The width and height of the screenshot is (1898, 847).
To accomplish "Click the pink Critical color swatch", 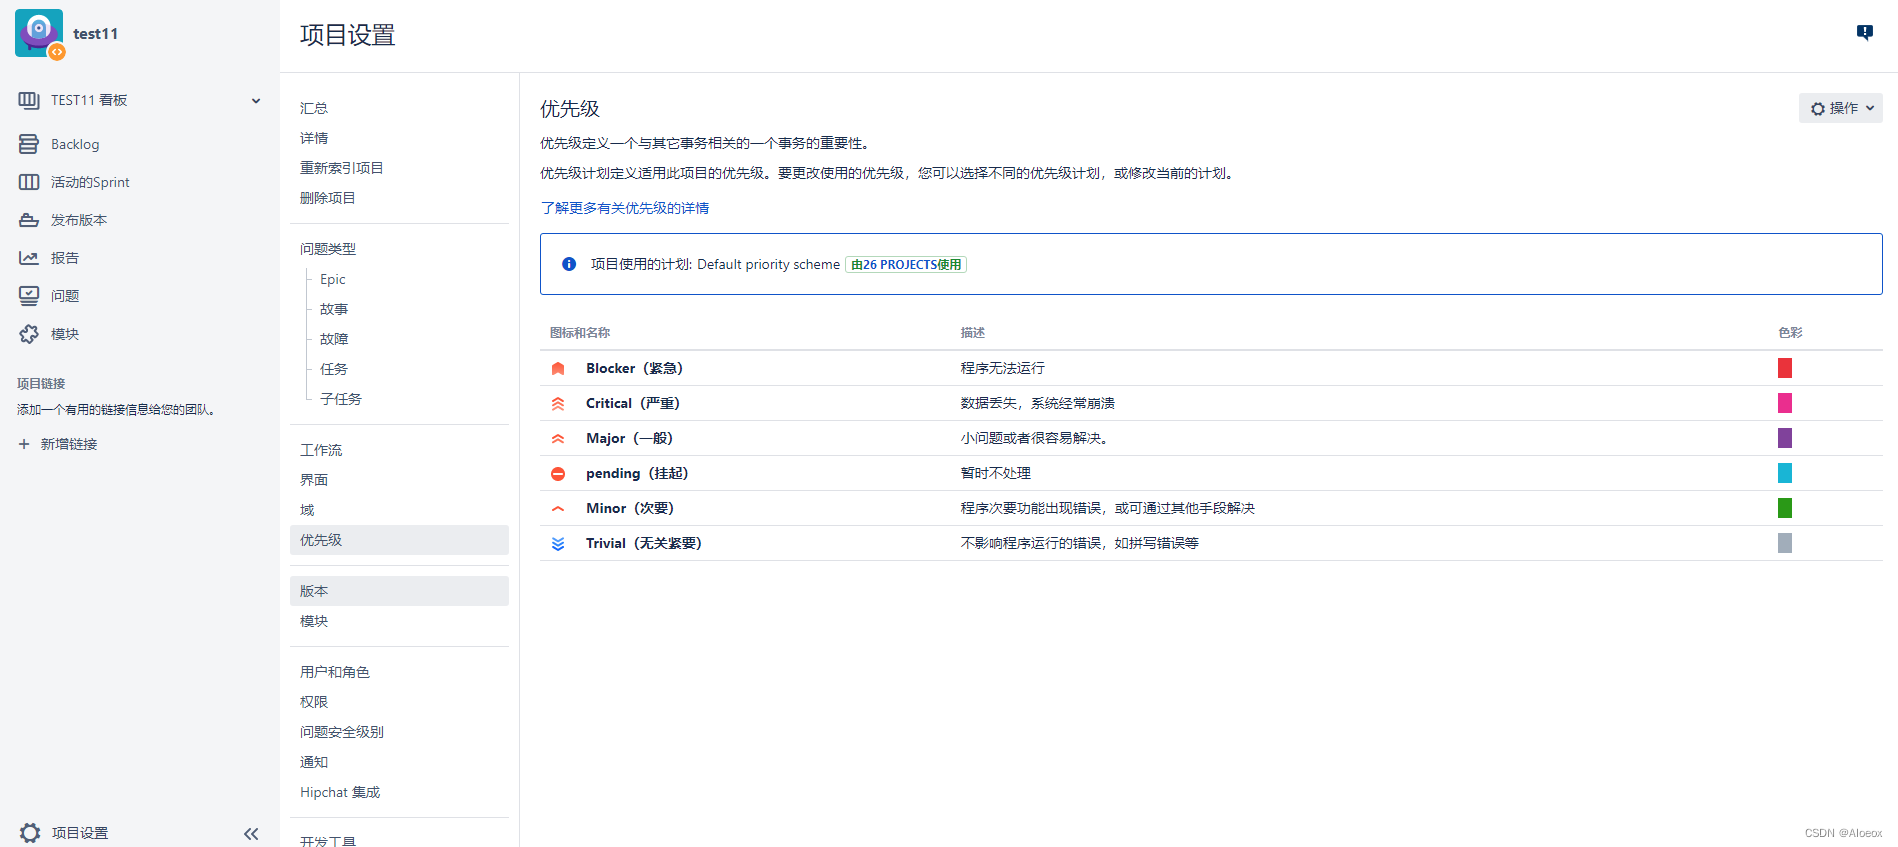I will [x=1785, y=403].
